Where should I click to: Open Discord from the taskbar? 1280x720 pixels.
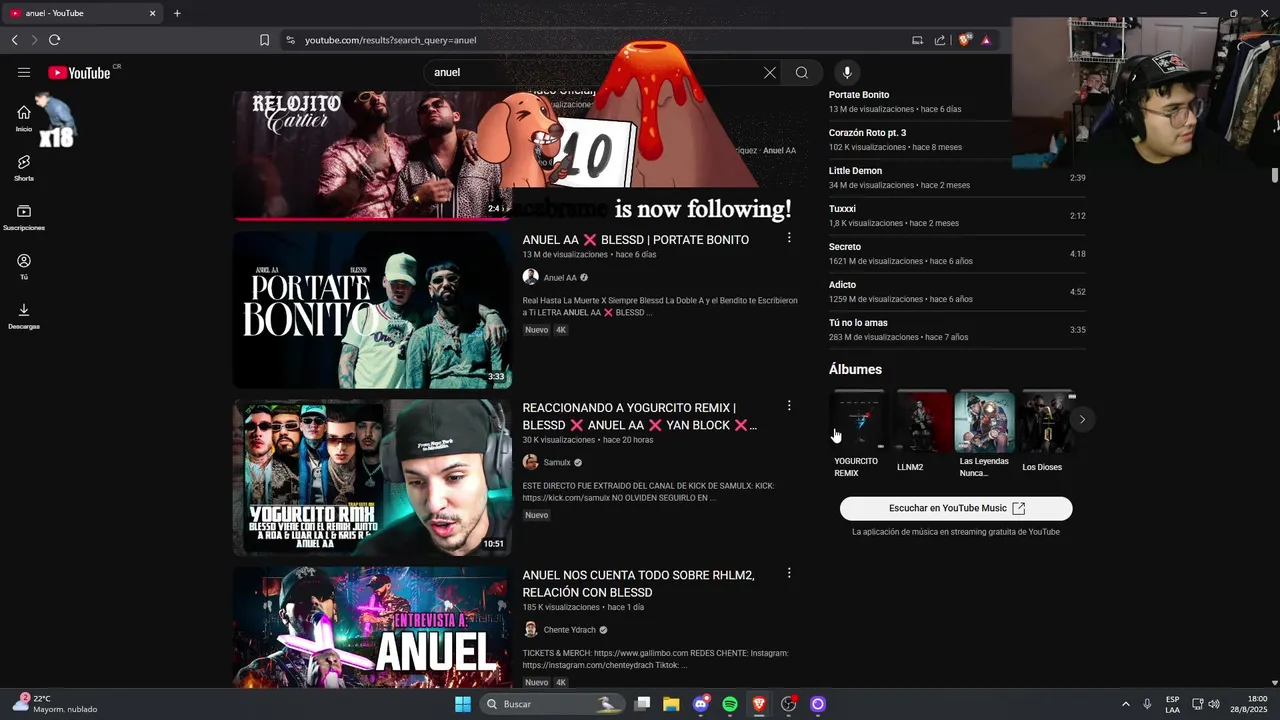coord(701,704)
